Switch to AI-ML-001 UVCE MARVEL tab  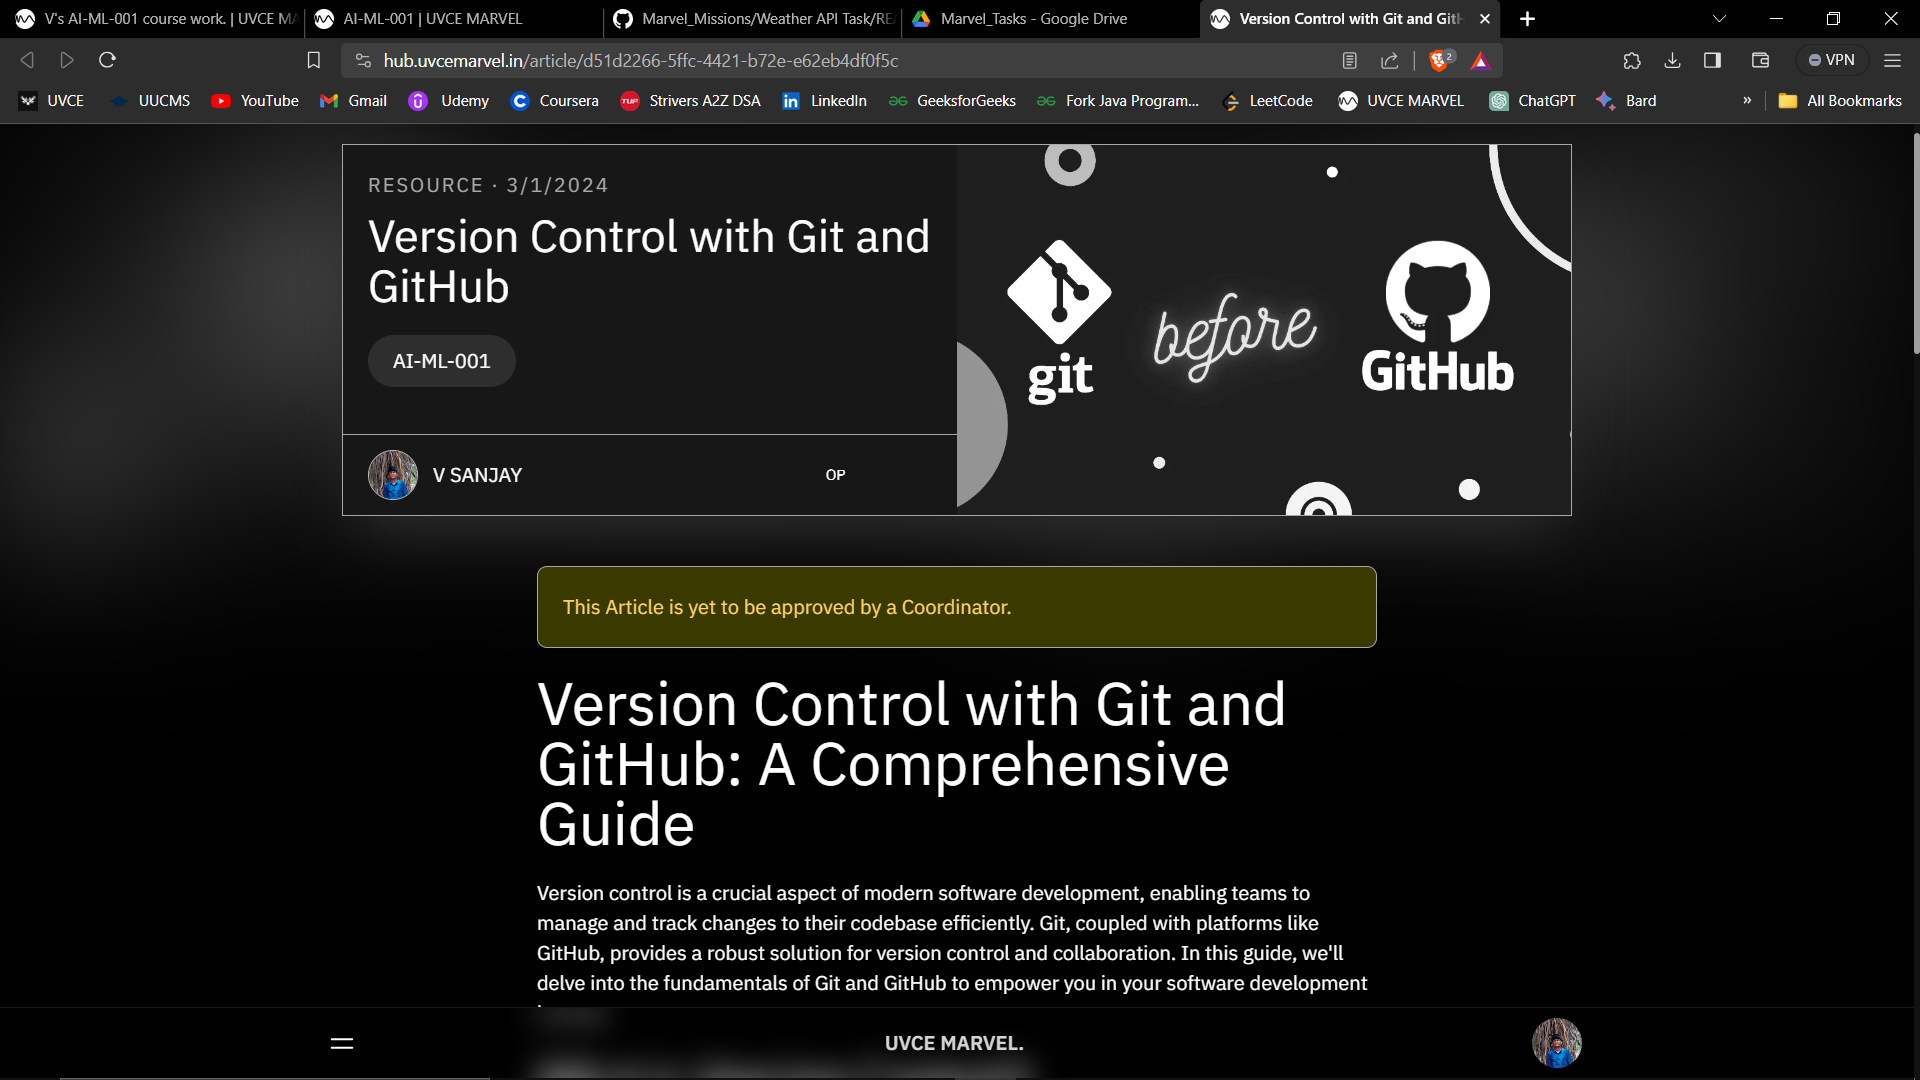point(432,18)
